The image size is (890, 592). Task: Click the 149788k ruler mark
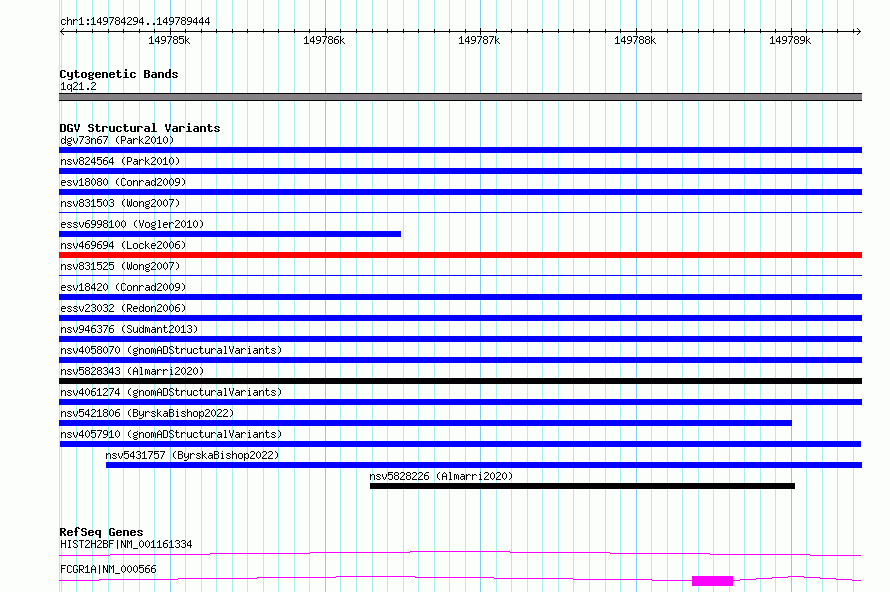click(635, 40)
